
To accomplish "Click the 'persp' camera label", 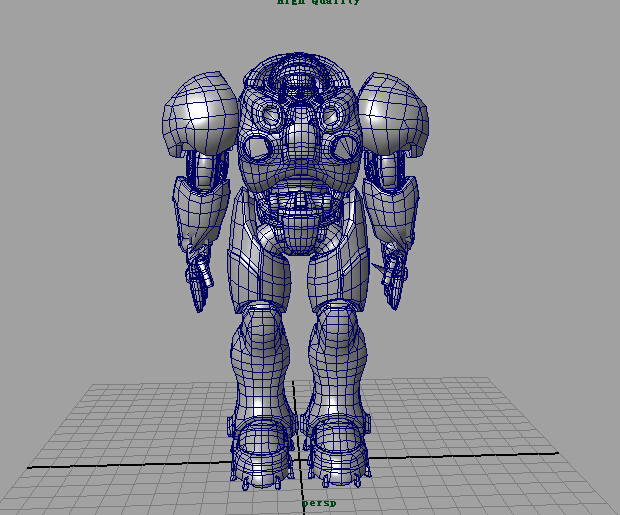I will pyautogui.click(x=319, y=504).
